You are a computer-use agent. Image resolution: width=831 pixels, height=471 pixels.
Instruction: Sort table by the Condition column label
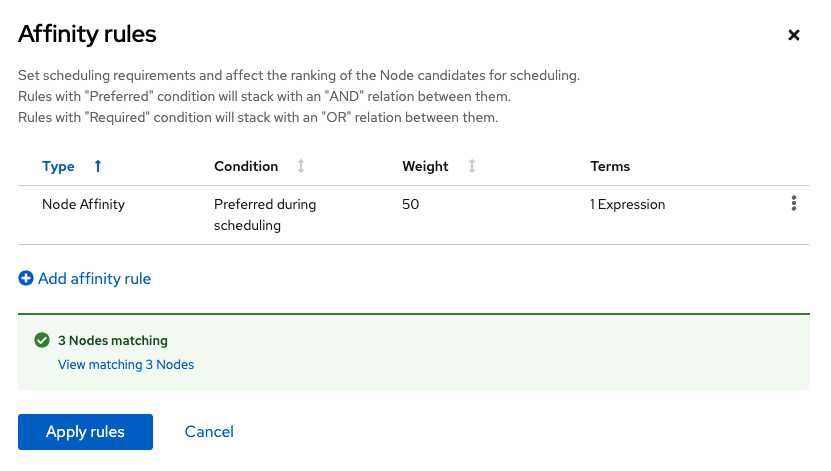click(246, 166)
